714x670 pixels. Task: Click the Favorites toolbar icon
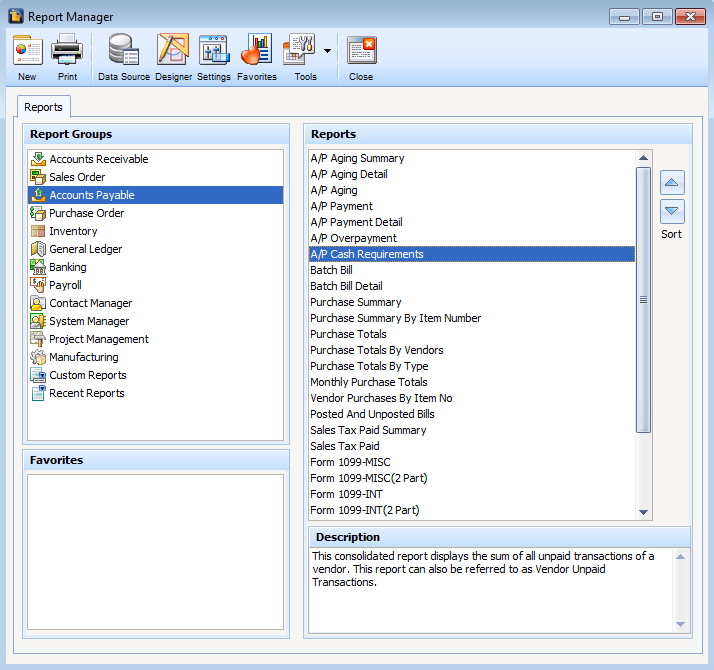(256, 50)
